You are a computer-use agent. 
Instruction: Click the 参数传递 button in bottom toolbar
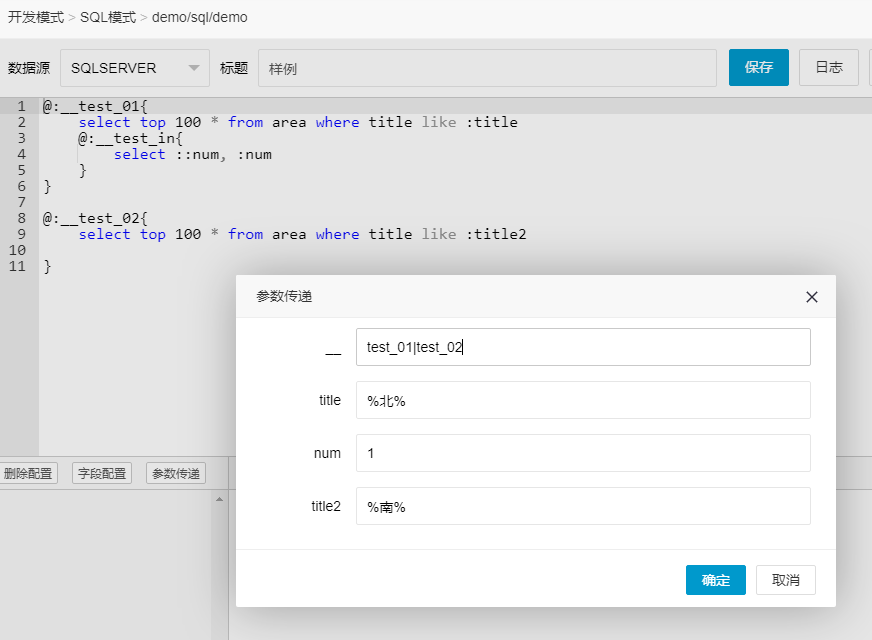coord(176,473)
